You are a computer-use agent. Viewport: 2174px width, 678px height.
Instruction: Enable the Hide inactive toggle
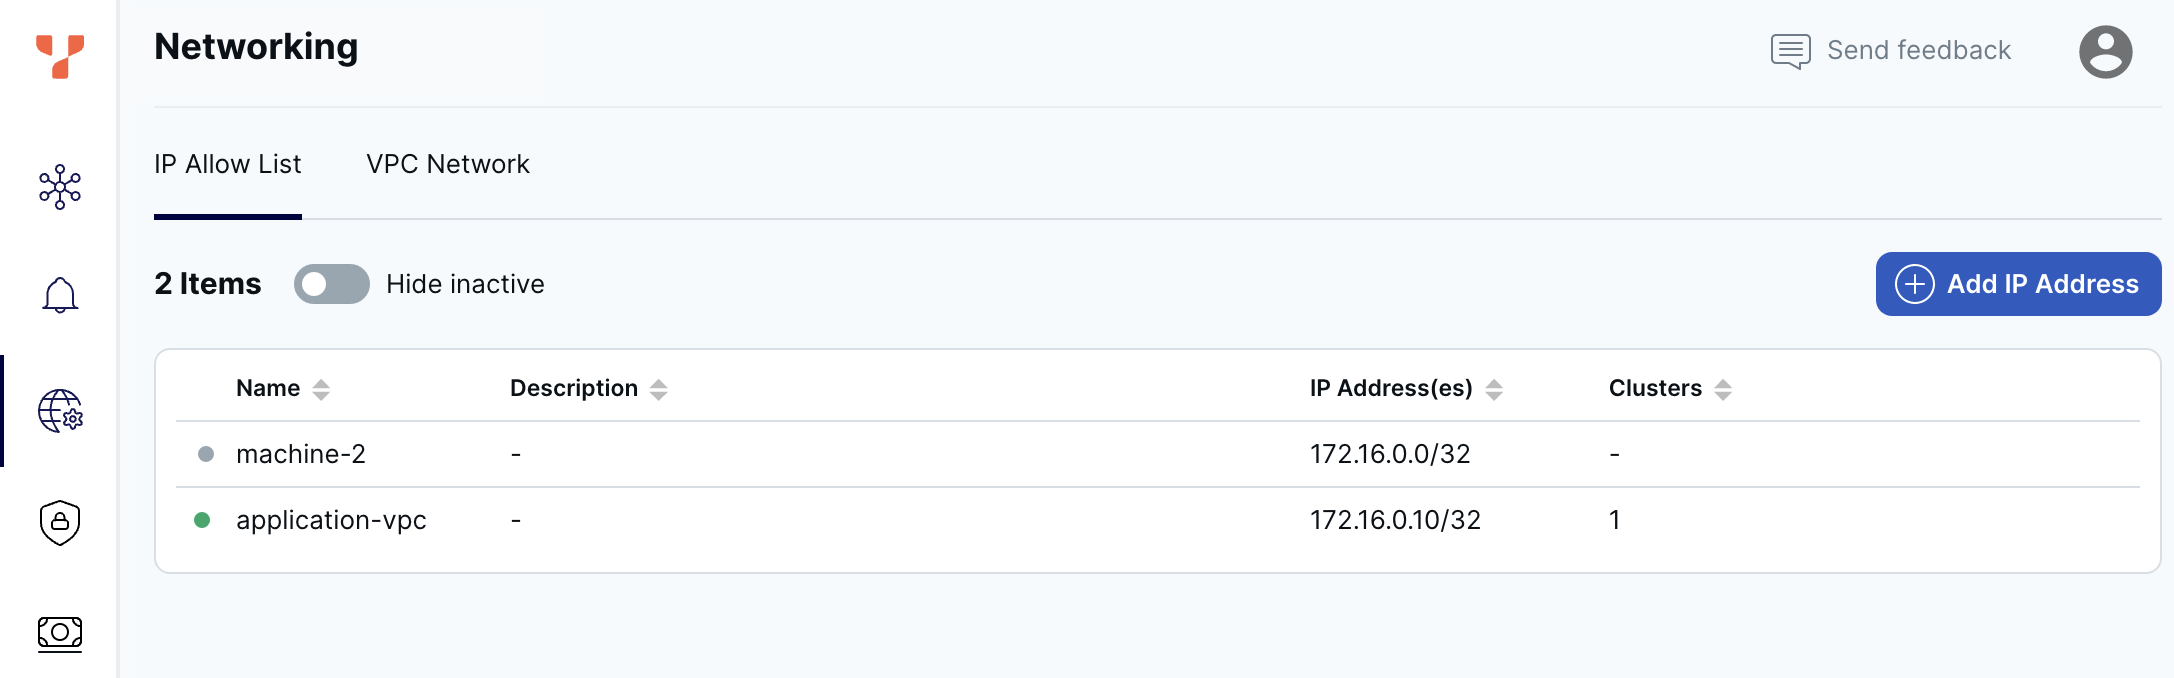coord(331,284)
